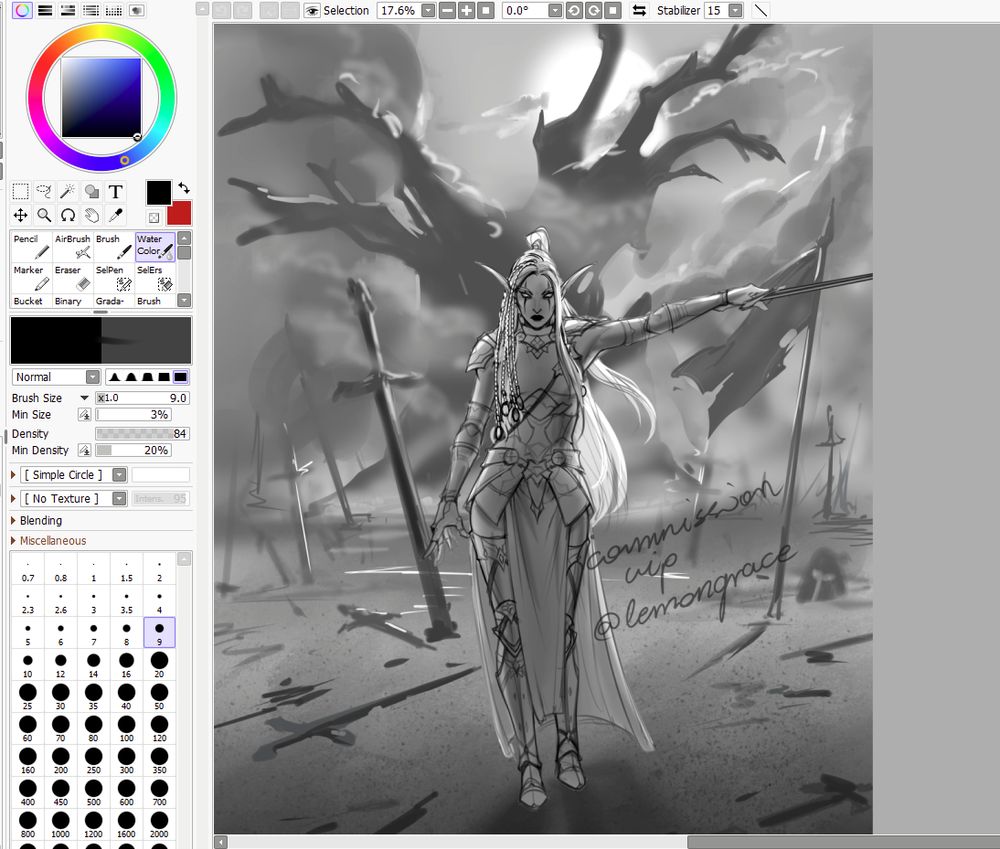Image resolution: width=1000 pixels, height=849 pixels.
Task: Click the black foreground color swatch
Action: [159, 193]
